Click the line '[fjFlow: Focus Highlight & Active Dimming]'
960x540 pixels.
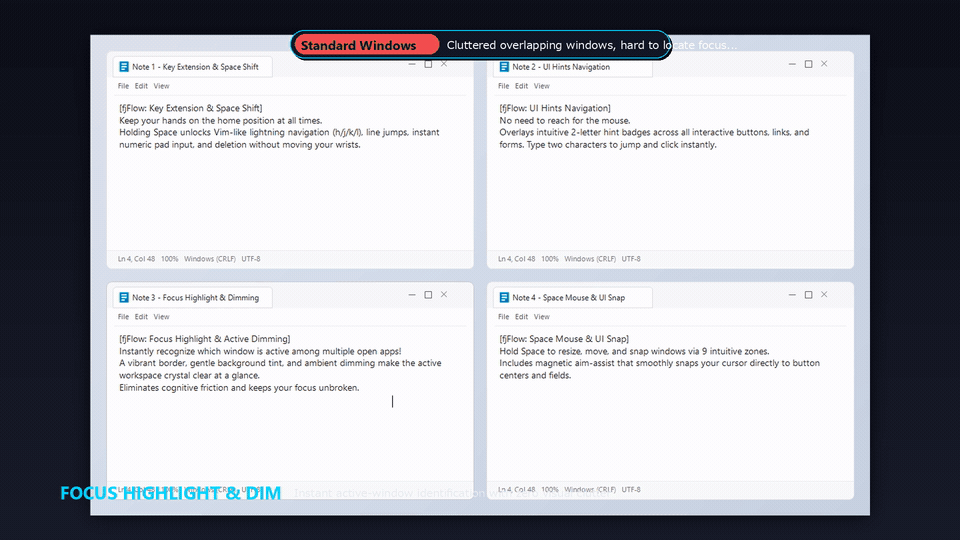(x=204, y=339)
